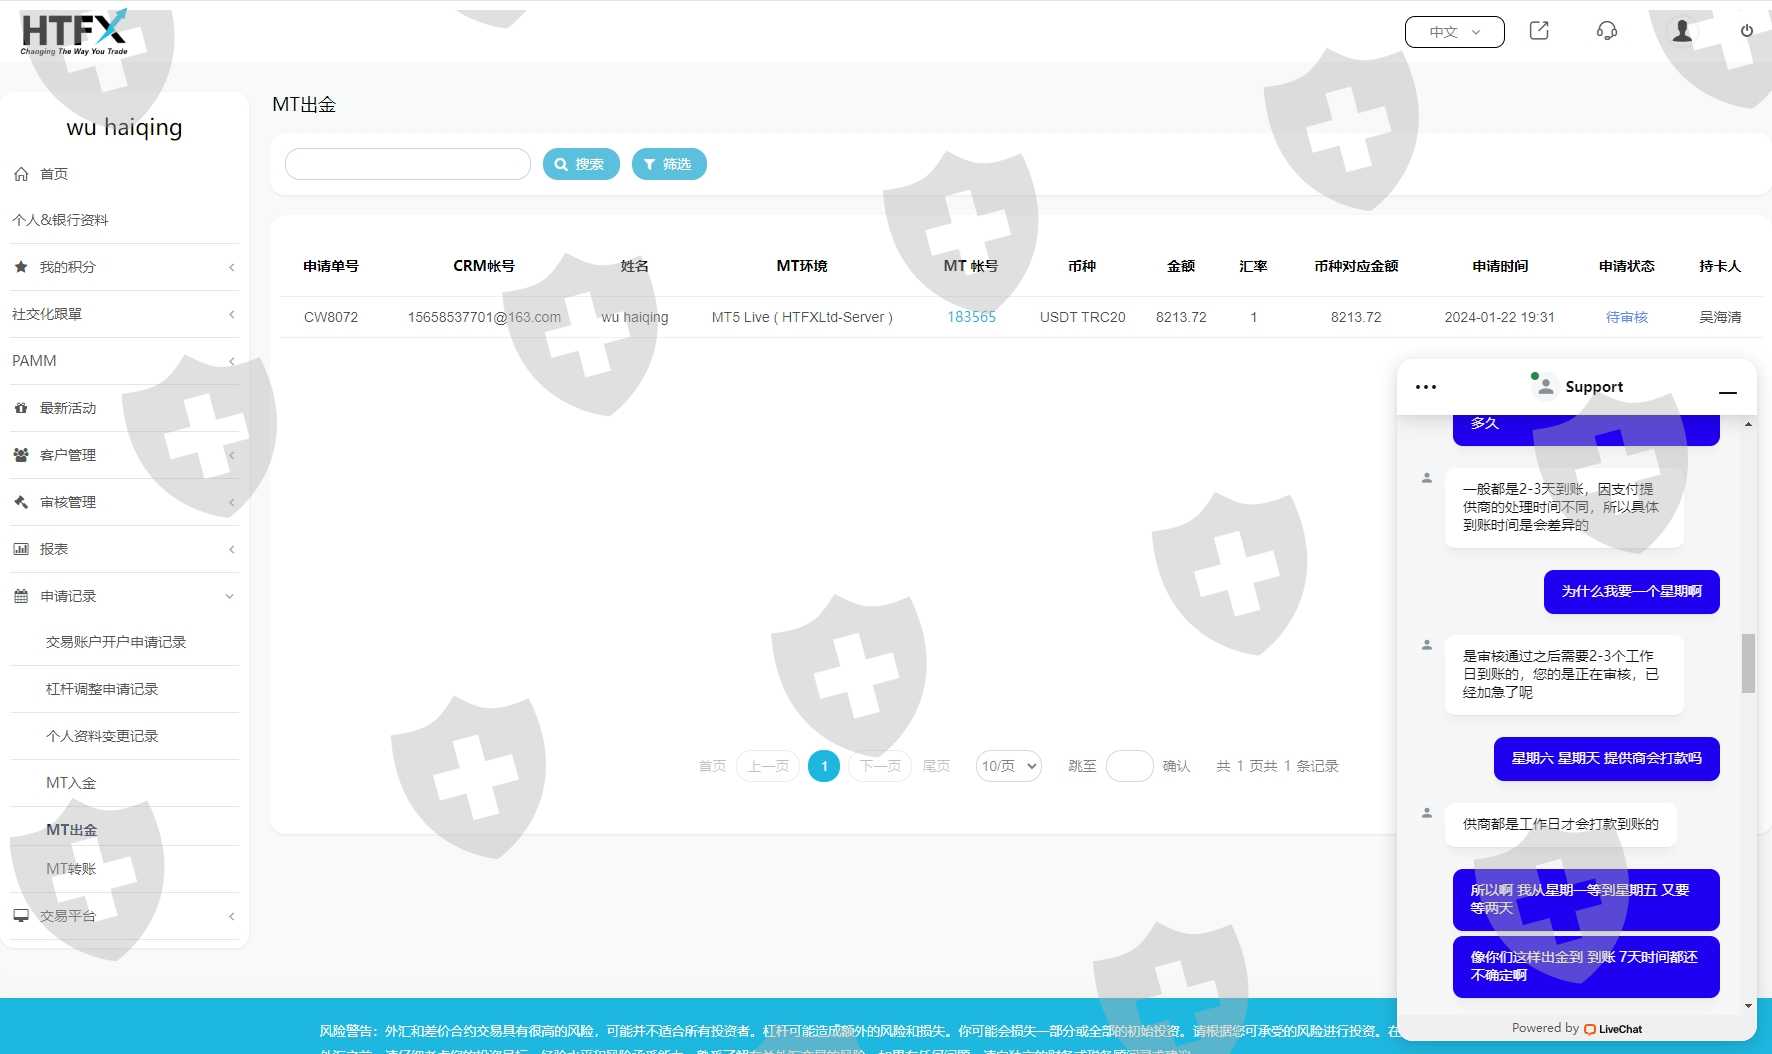Click the 尾页 last page link
Image resolution: width=1772 pixels, height=1054 pixels.
(936, 766)
